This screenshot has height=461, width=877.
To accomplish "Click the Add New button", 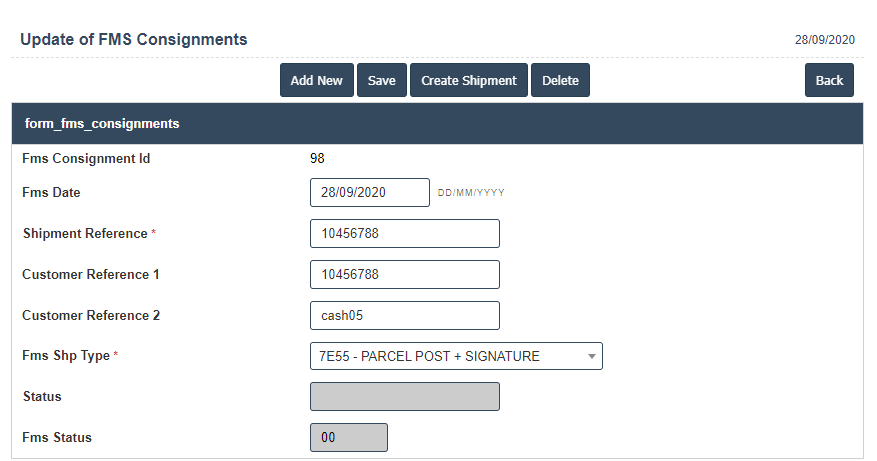I will pos(316,81).
